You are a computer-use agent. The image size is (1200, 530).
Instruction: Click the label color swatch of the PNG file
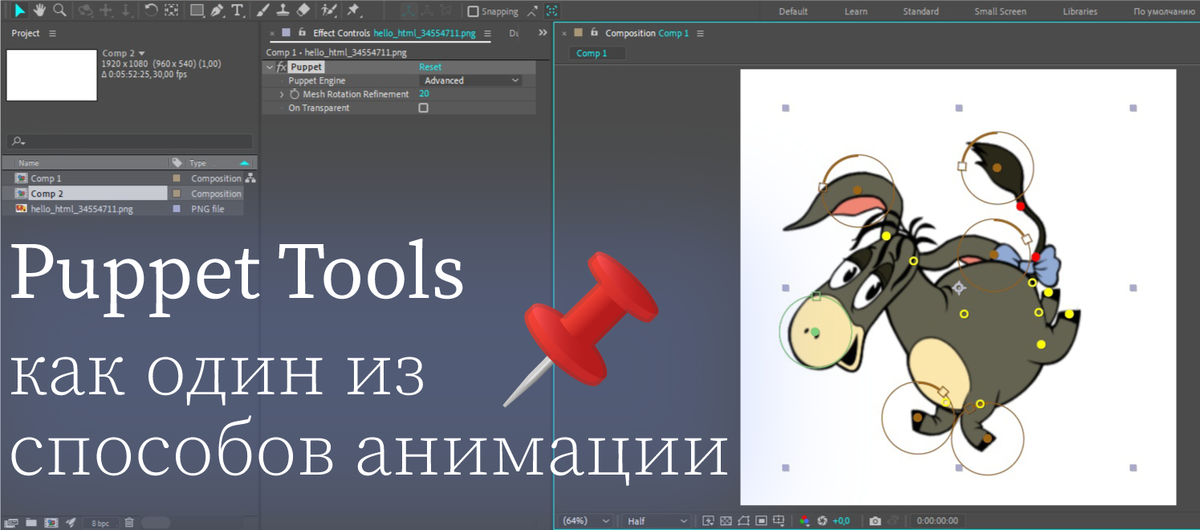click(x=177, y=209)
